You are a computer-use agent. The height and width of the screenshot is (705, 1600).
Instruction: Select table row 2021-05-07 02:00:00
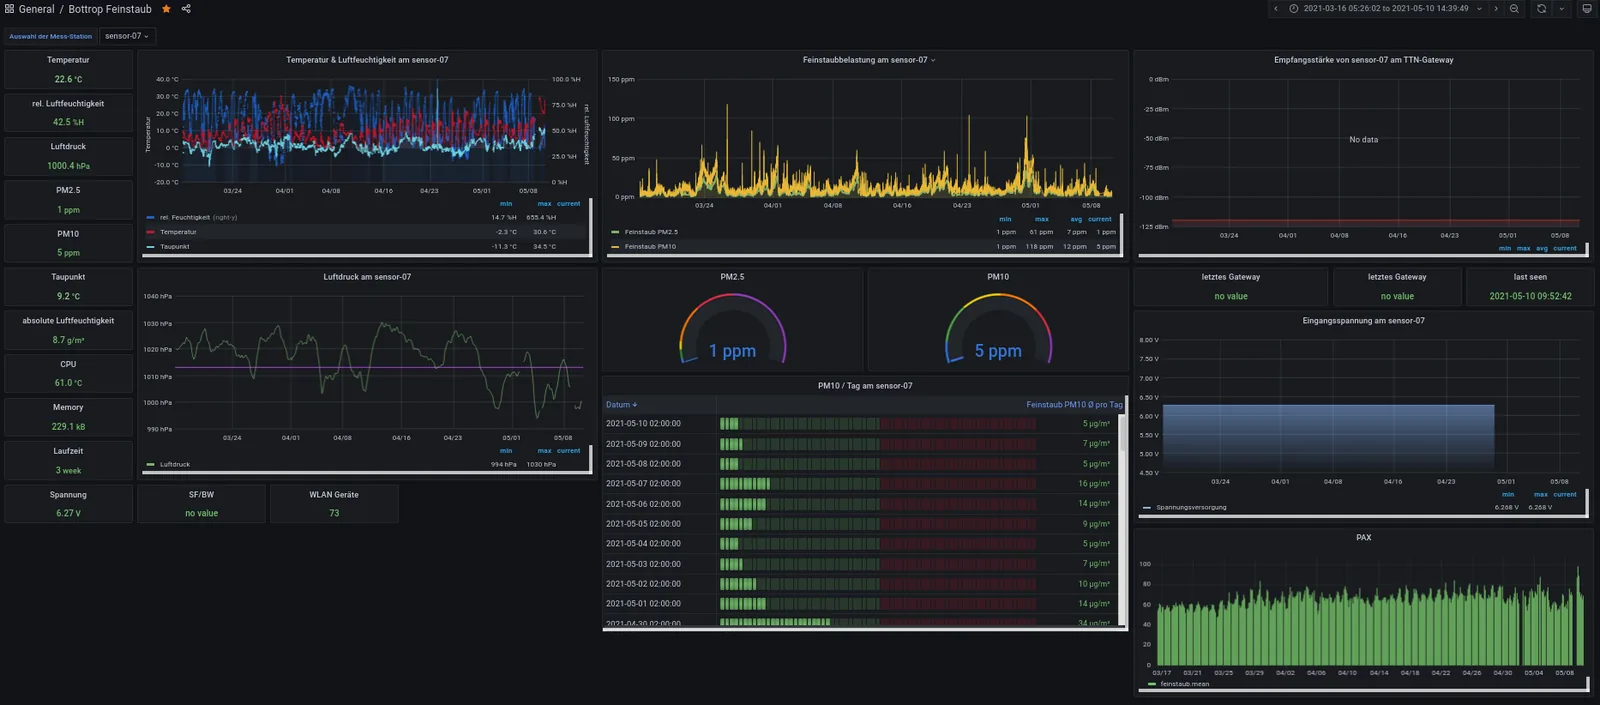[x=860, y=484]
